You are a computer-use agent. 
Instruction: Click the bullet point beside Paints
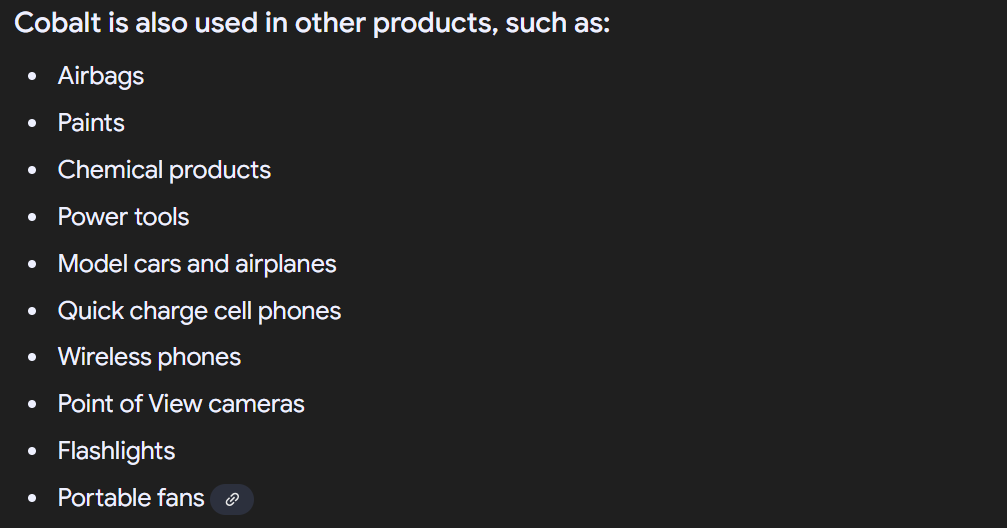[x=33, y=123]
